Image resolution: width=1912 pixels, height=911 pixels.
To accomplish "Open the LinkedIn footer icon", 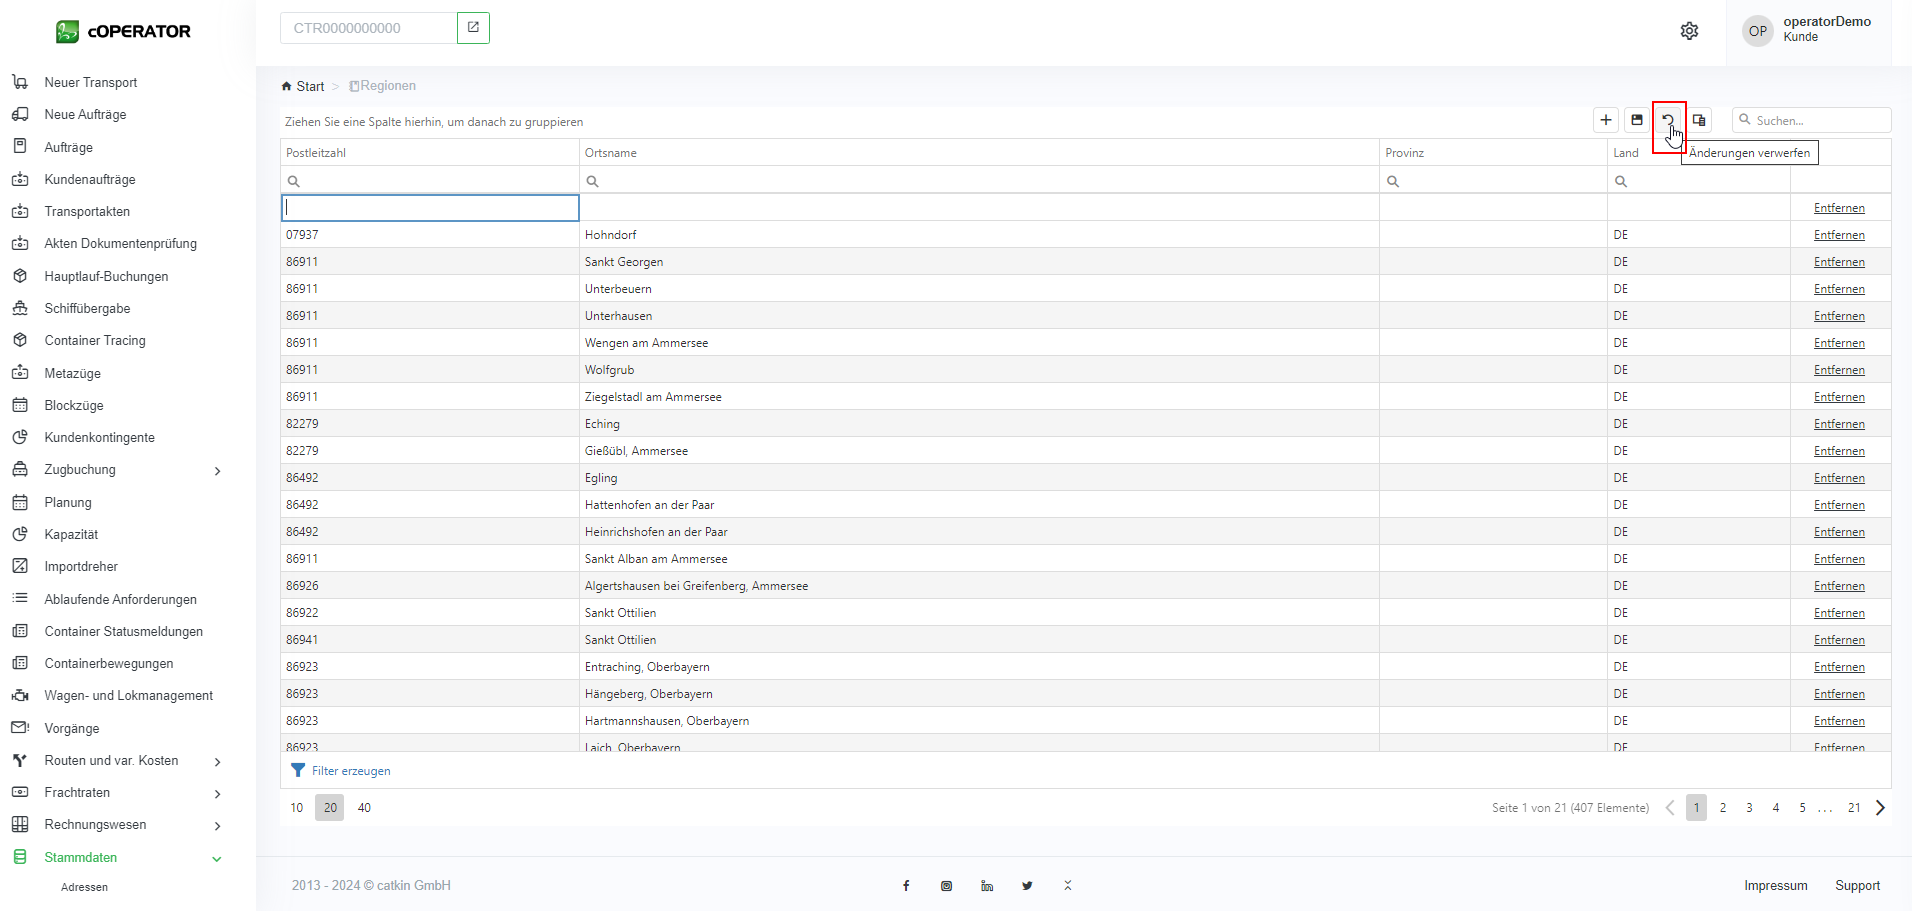I will pos(987,886).
